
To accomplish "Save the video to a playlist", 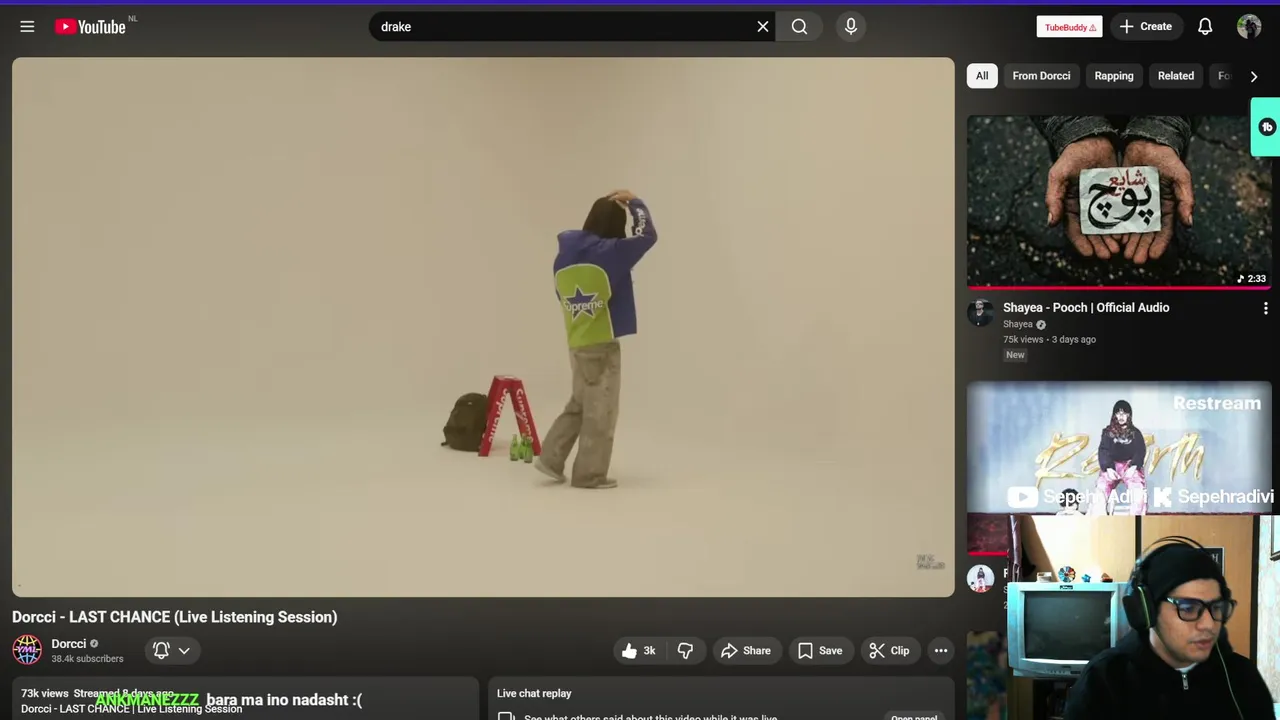I will [820, 651].
